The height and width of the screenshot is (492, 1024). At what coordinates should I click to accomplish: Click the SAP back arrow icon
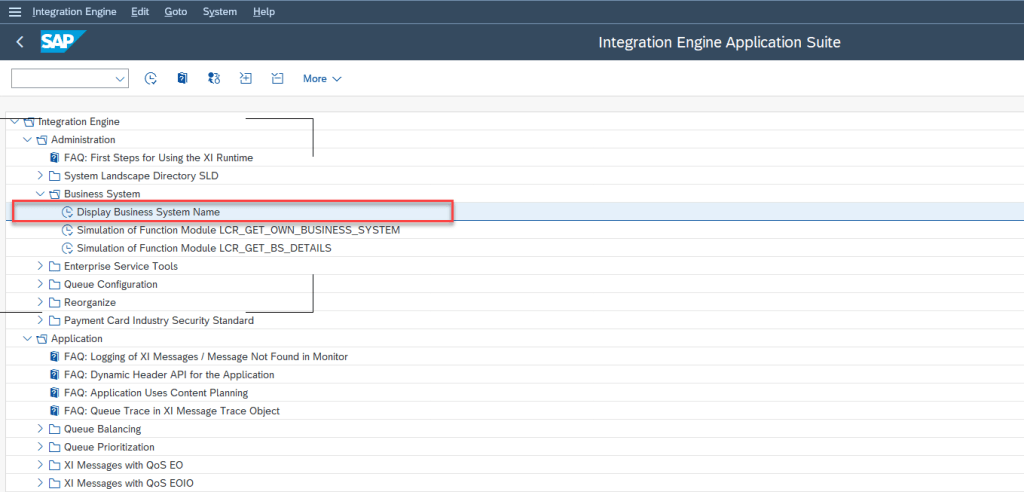(20, 42)
